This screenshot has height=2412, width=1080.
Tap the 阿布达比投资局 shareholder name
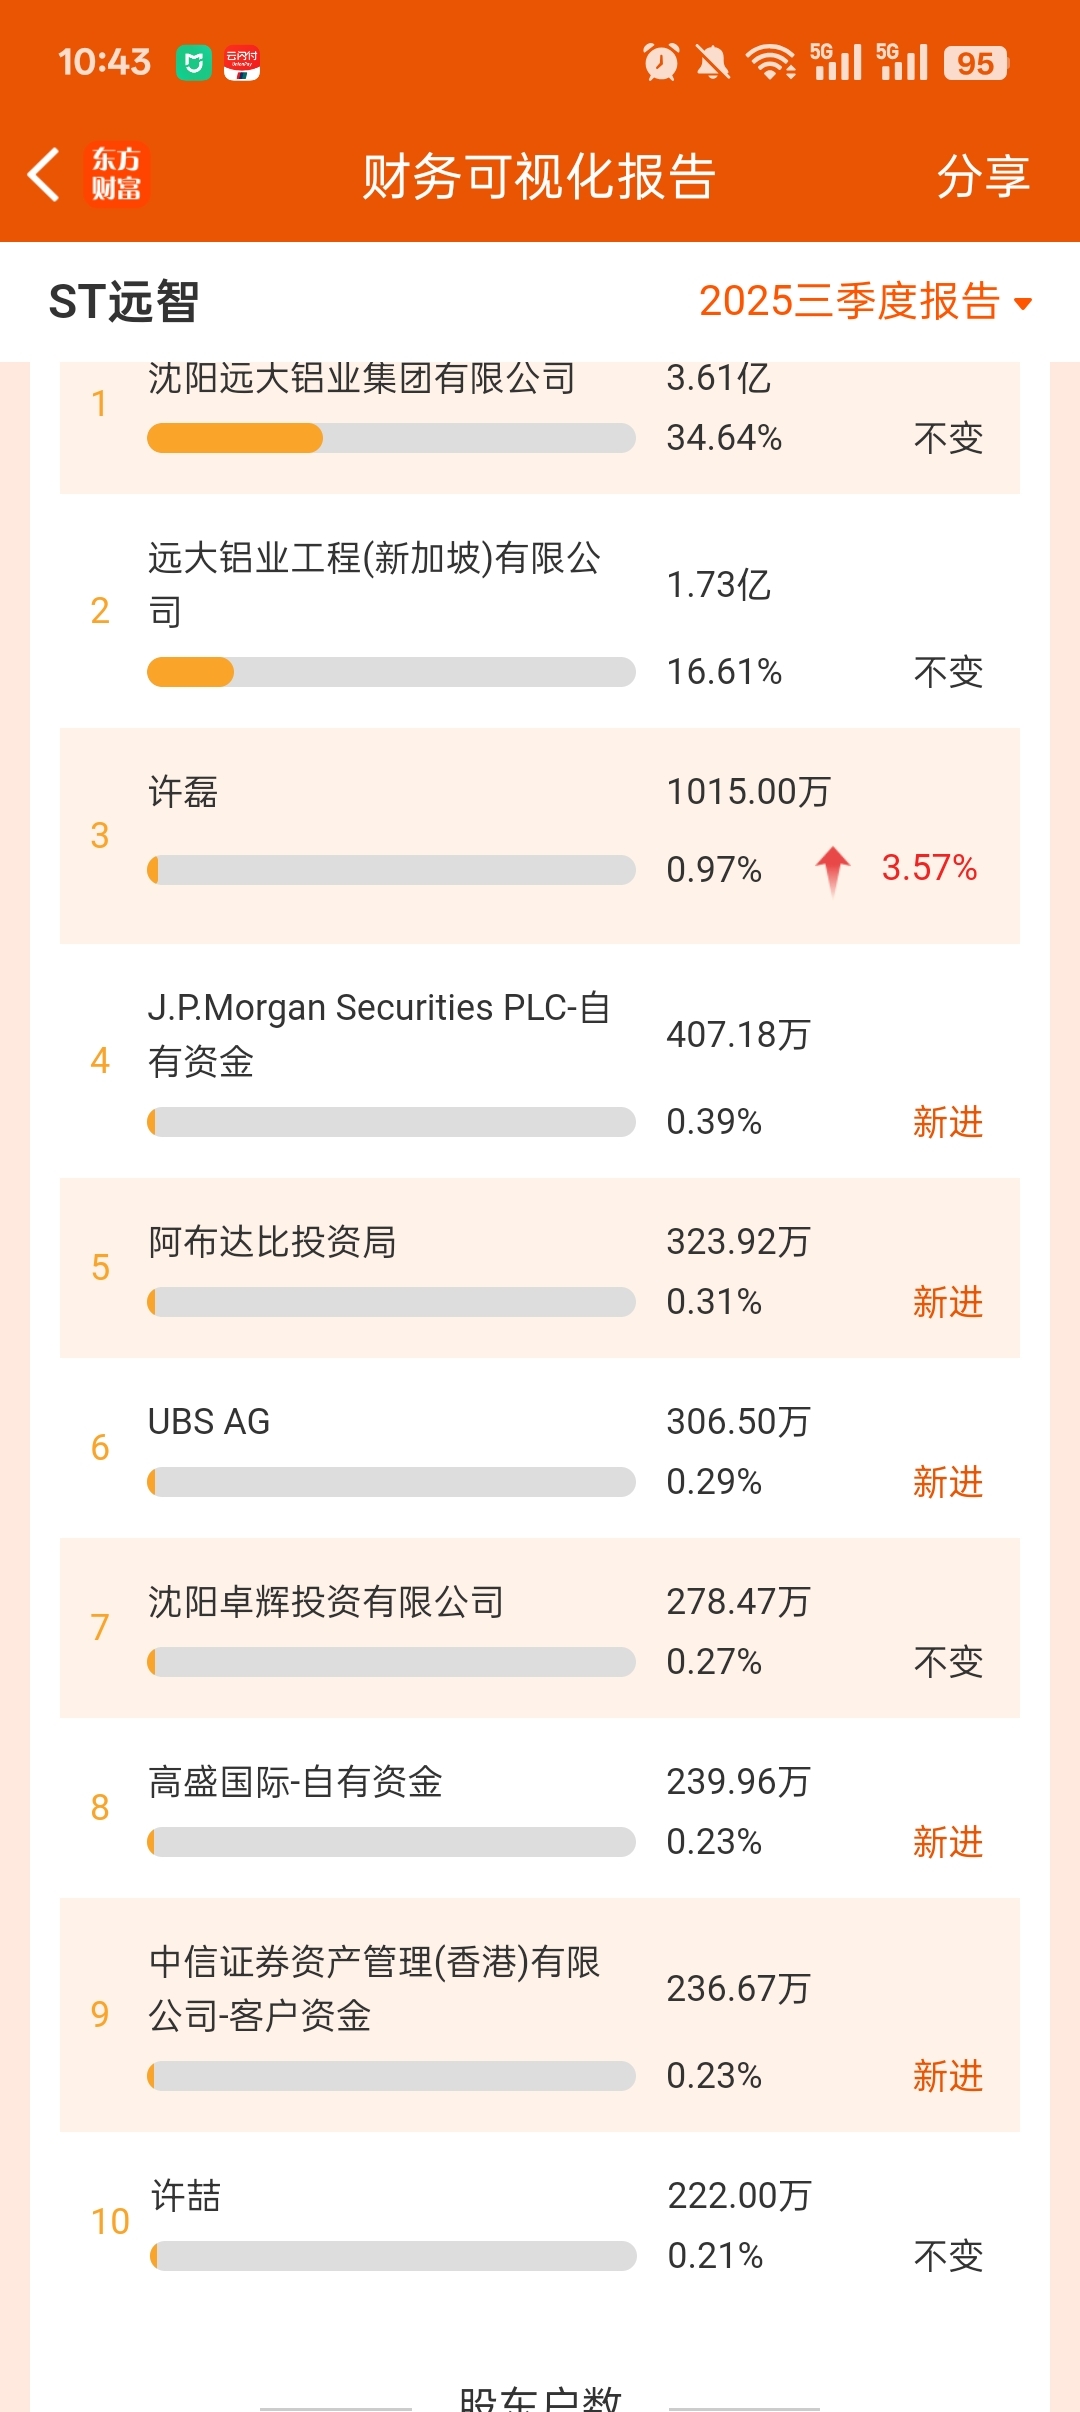click(x=272, y=1242)
